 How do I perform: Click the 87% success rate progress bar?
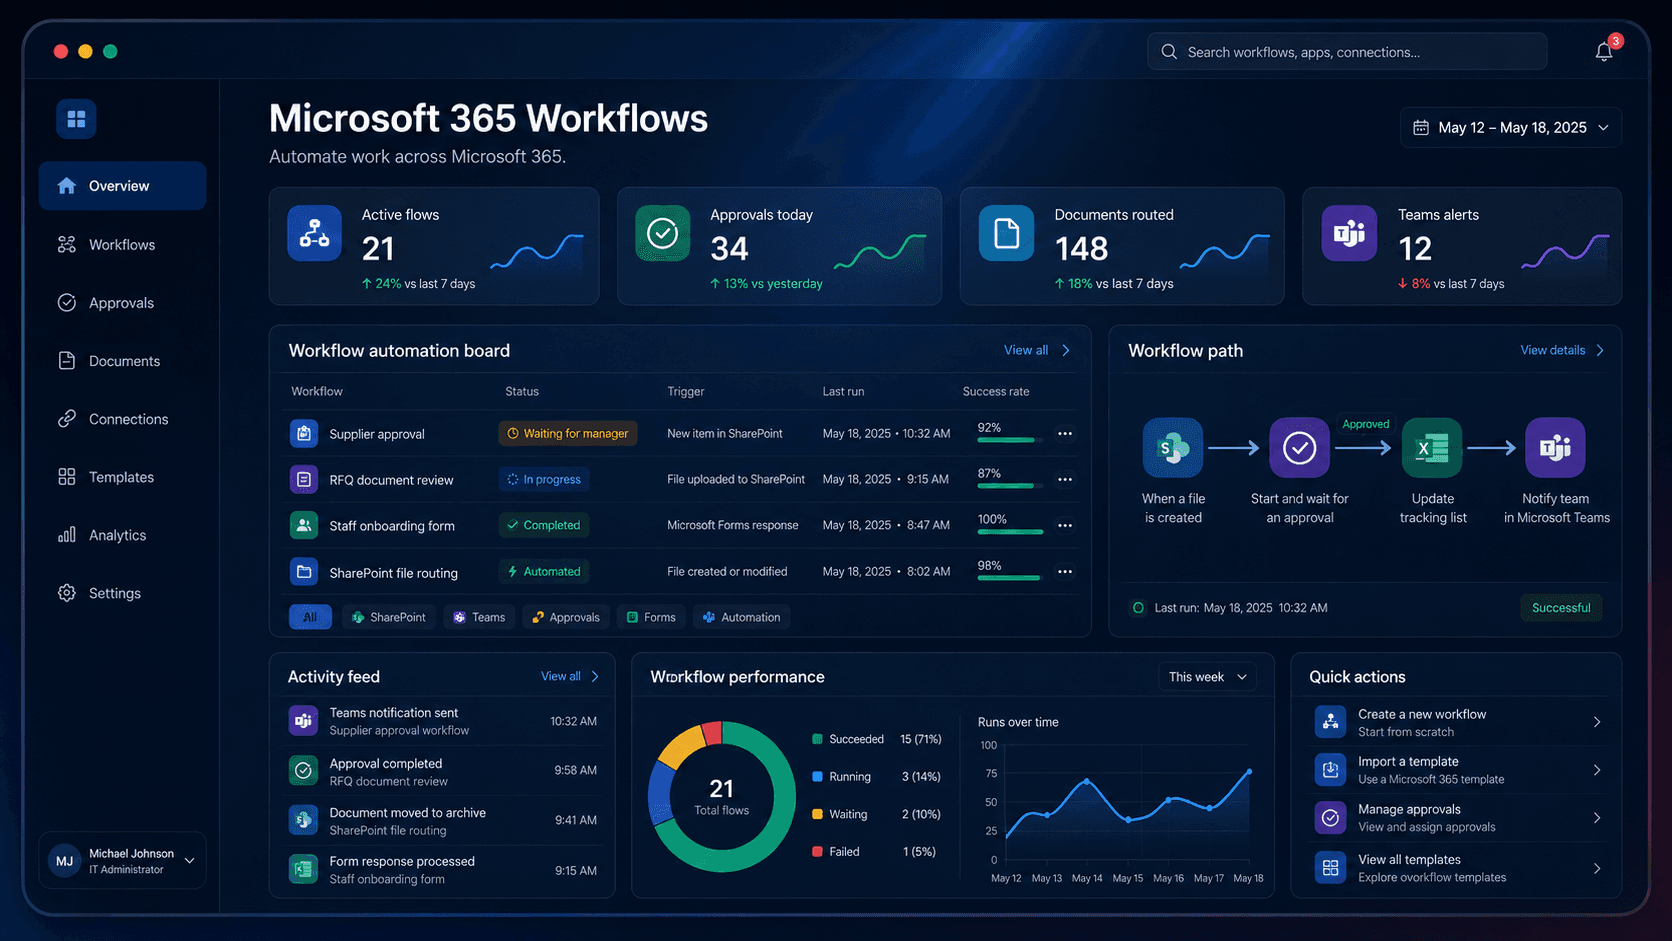coord(1010,486)
